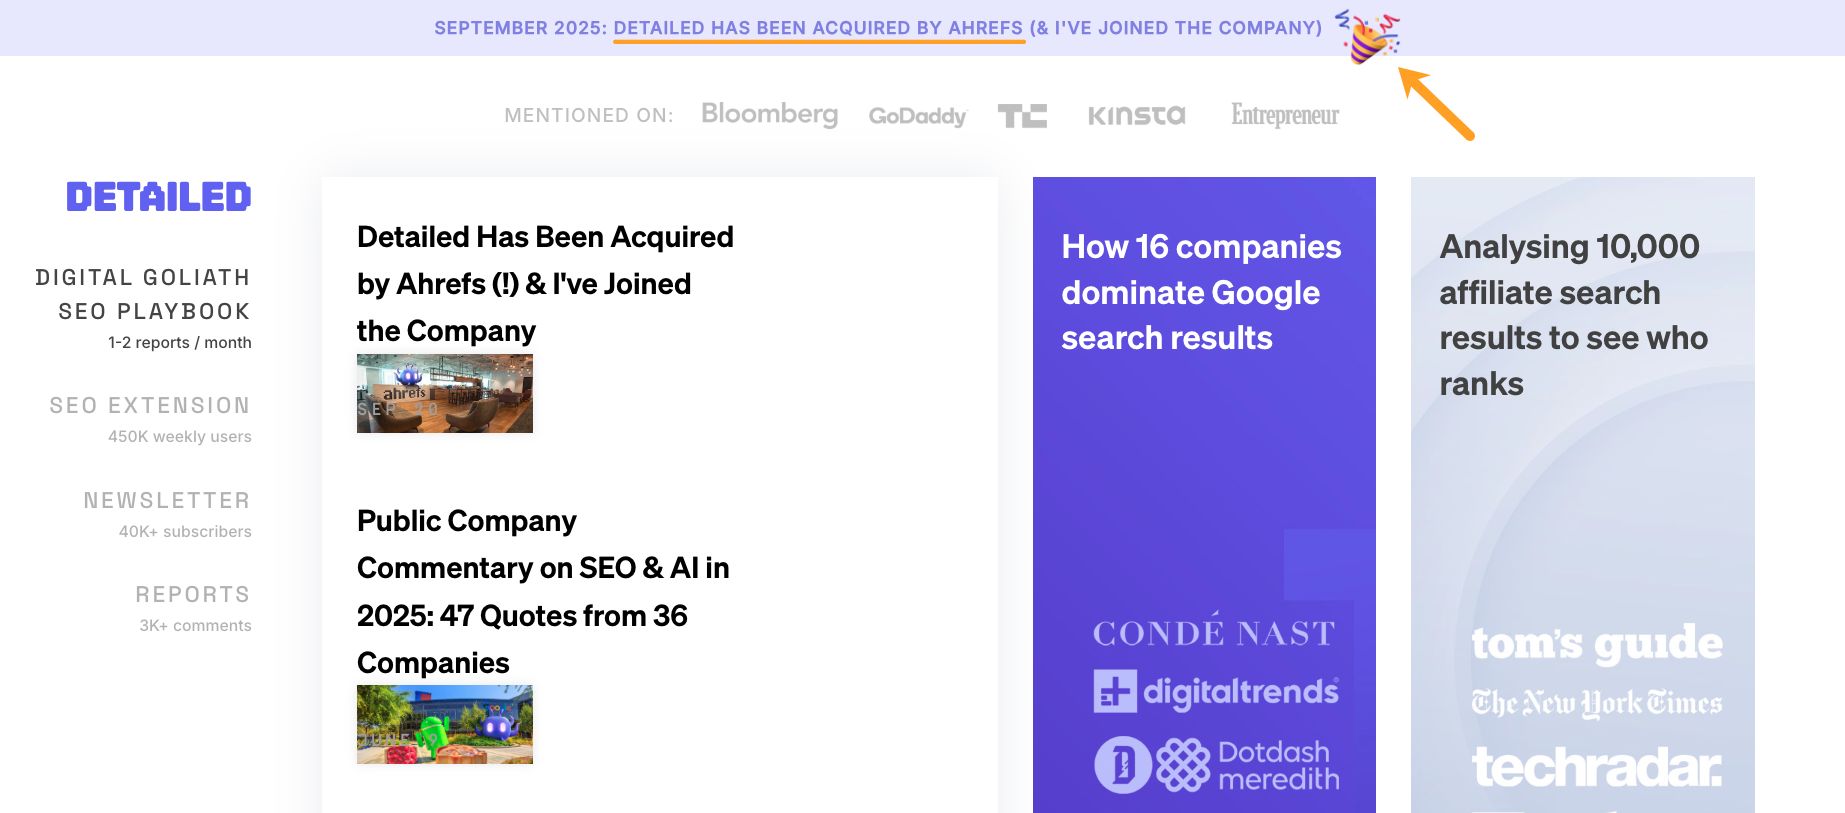Viewport: 1845px width, 813px height.
Task: Click the techradar logo
Action: click(1597, 767)
